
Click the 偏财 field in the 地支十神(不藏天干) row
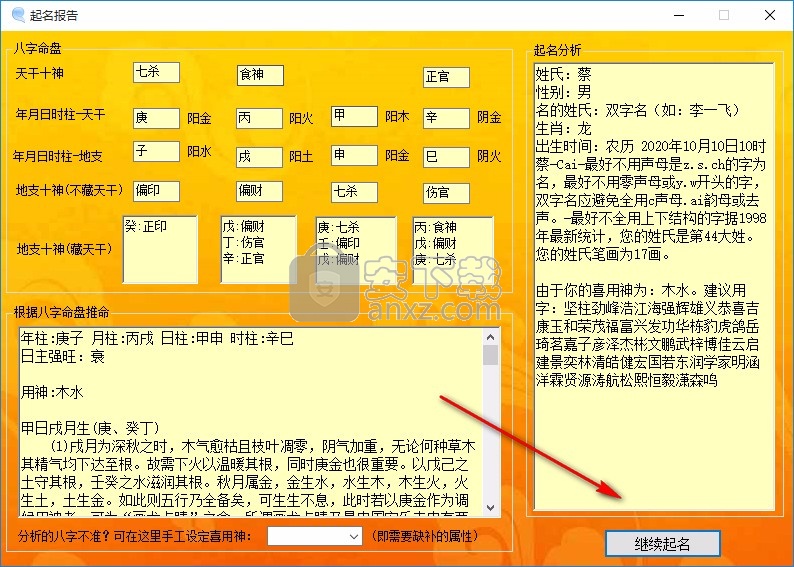click(x=260, y=191)
